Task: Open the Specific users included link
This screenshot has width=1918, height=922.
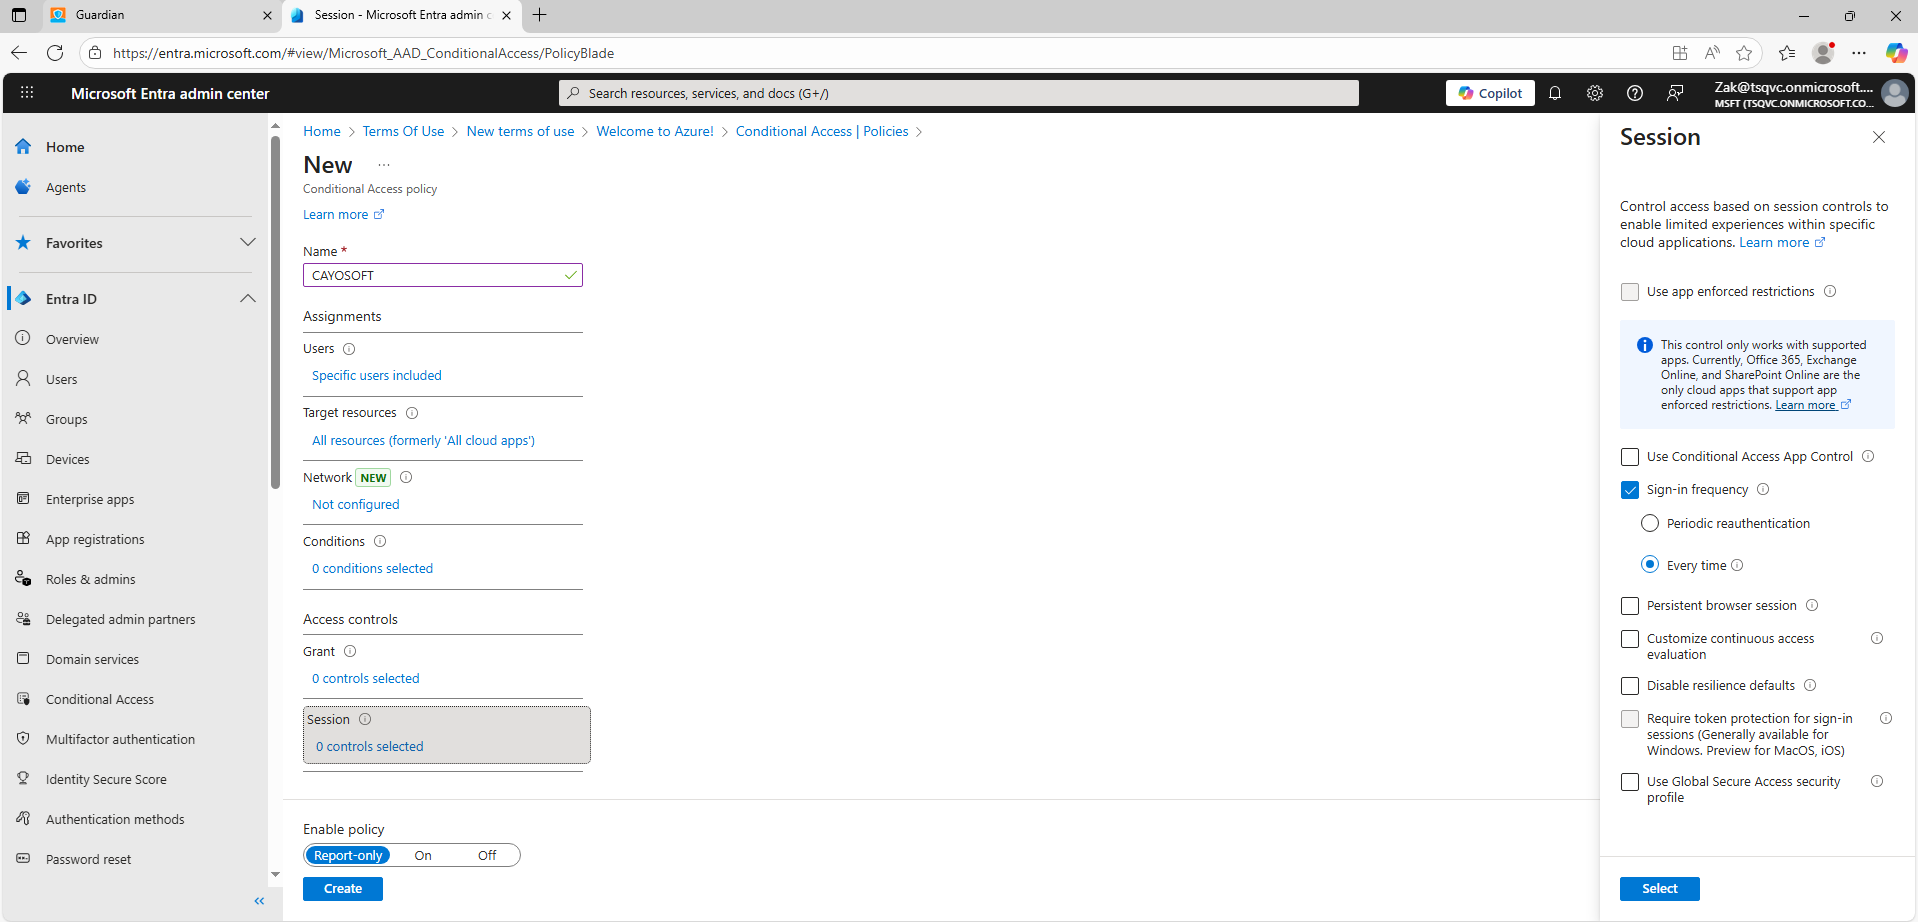Action: pos(377,375)
